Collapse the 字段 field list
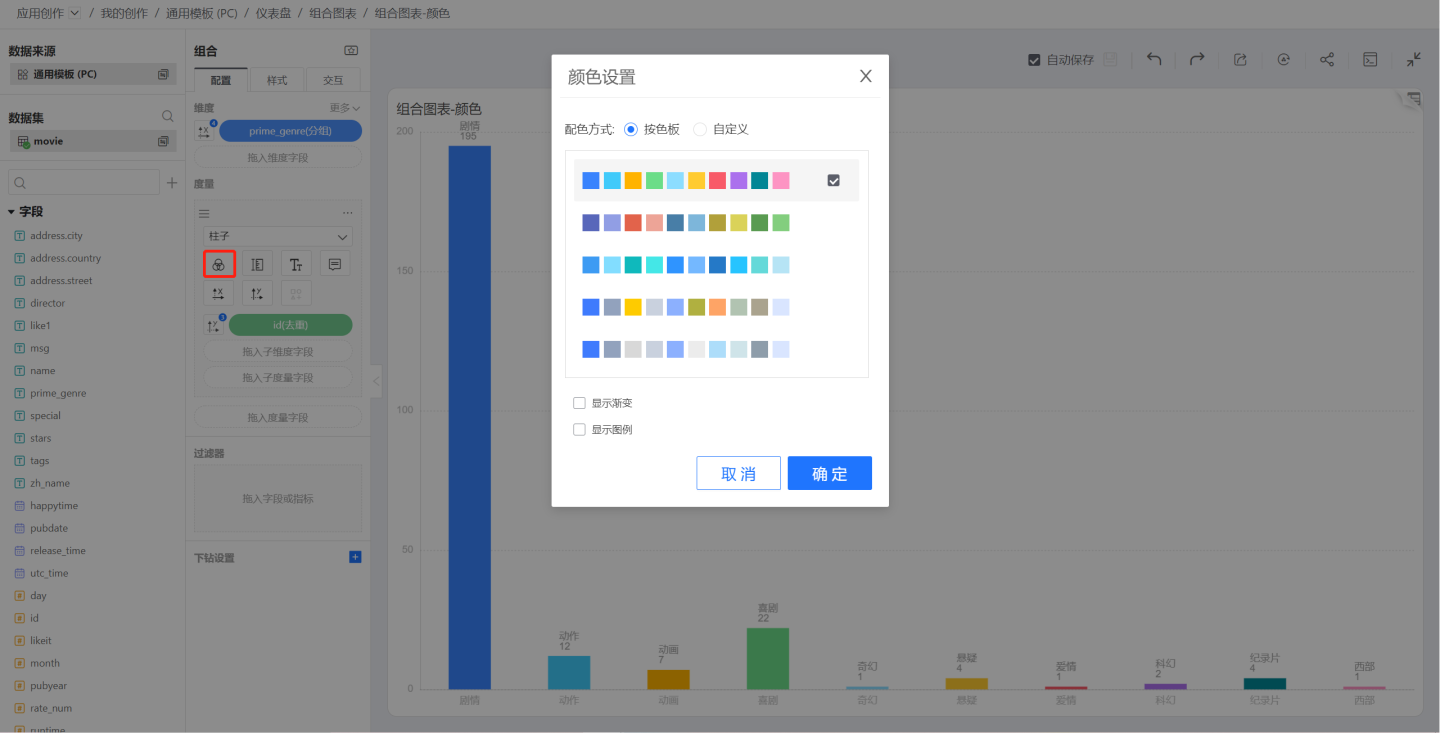Screen dimensions: 1440x733 point(11,212)
